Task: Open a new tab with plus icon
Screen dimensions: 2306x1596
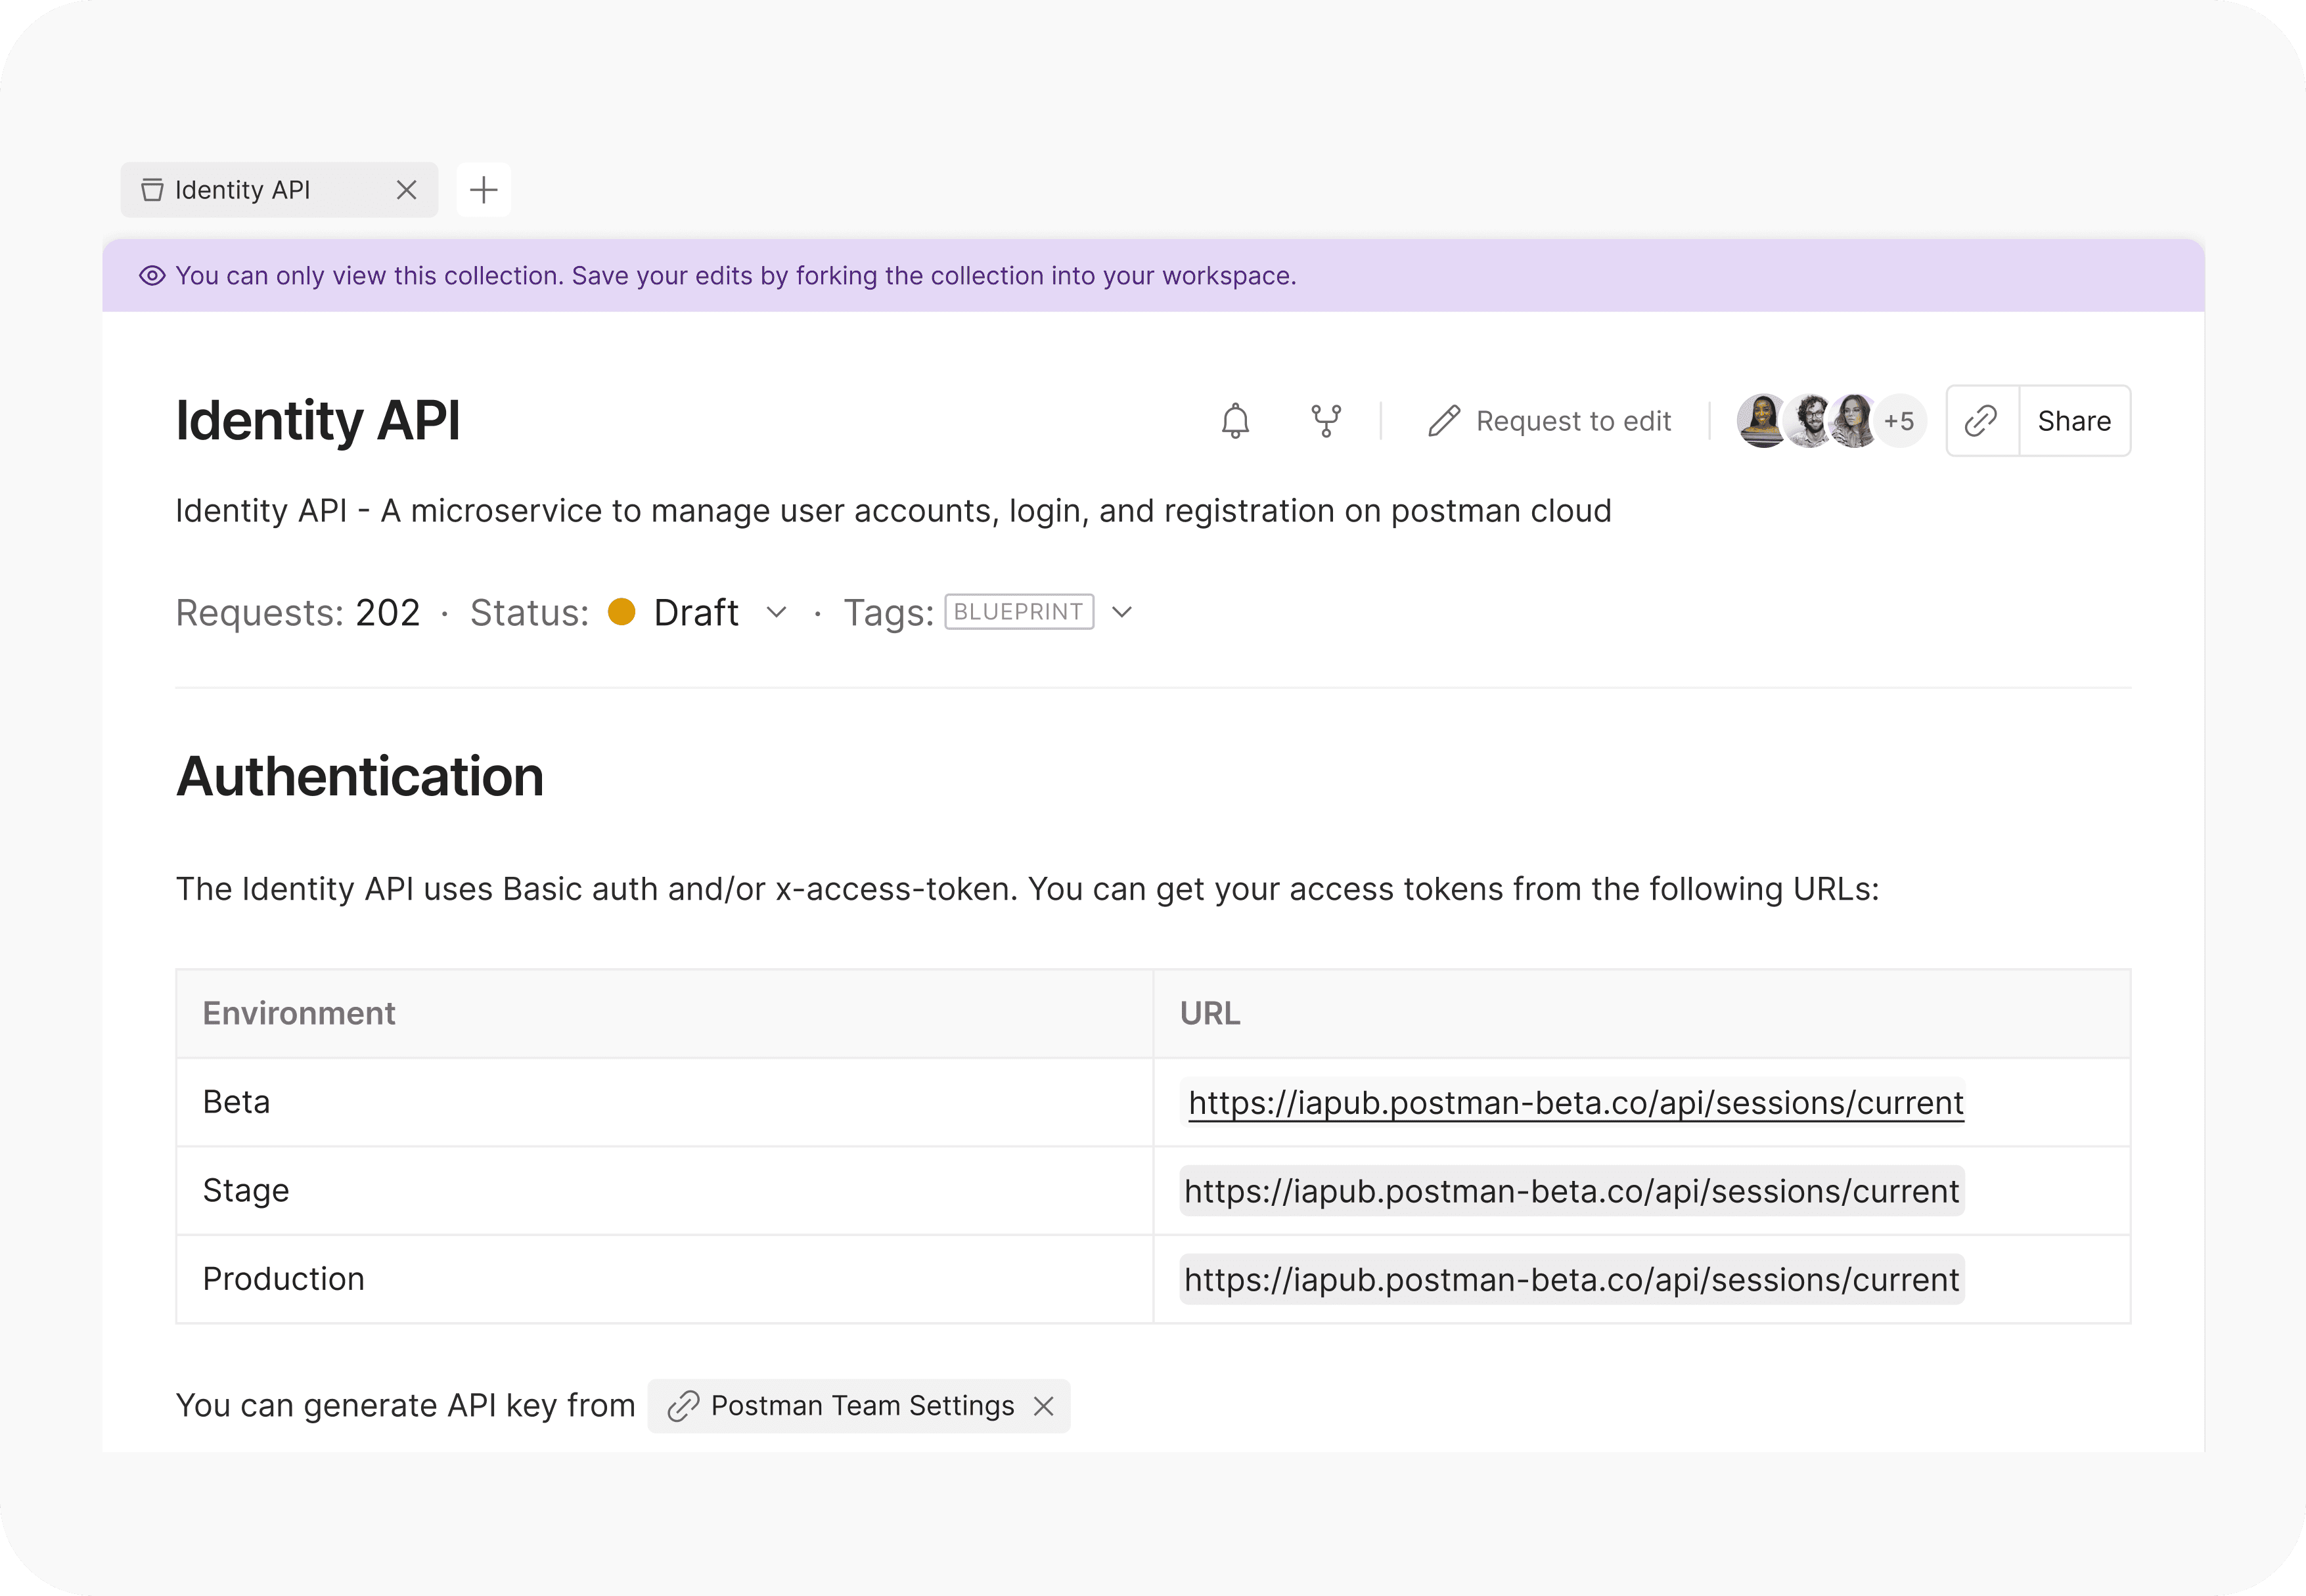Action: [x=484, y=190]
